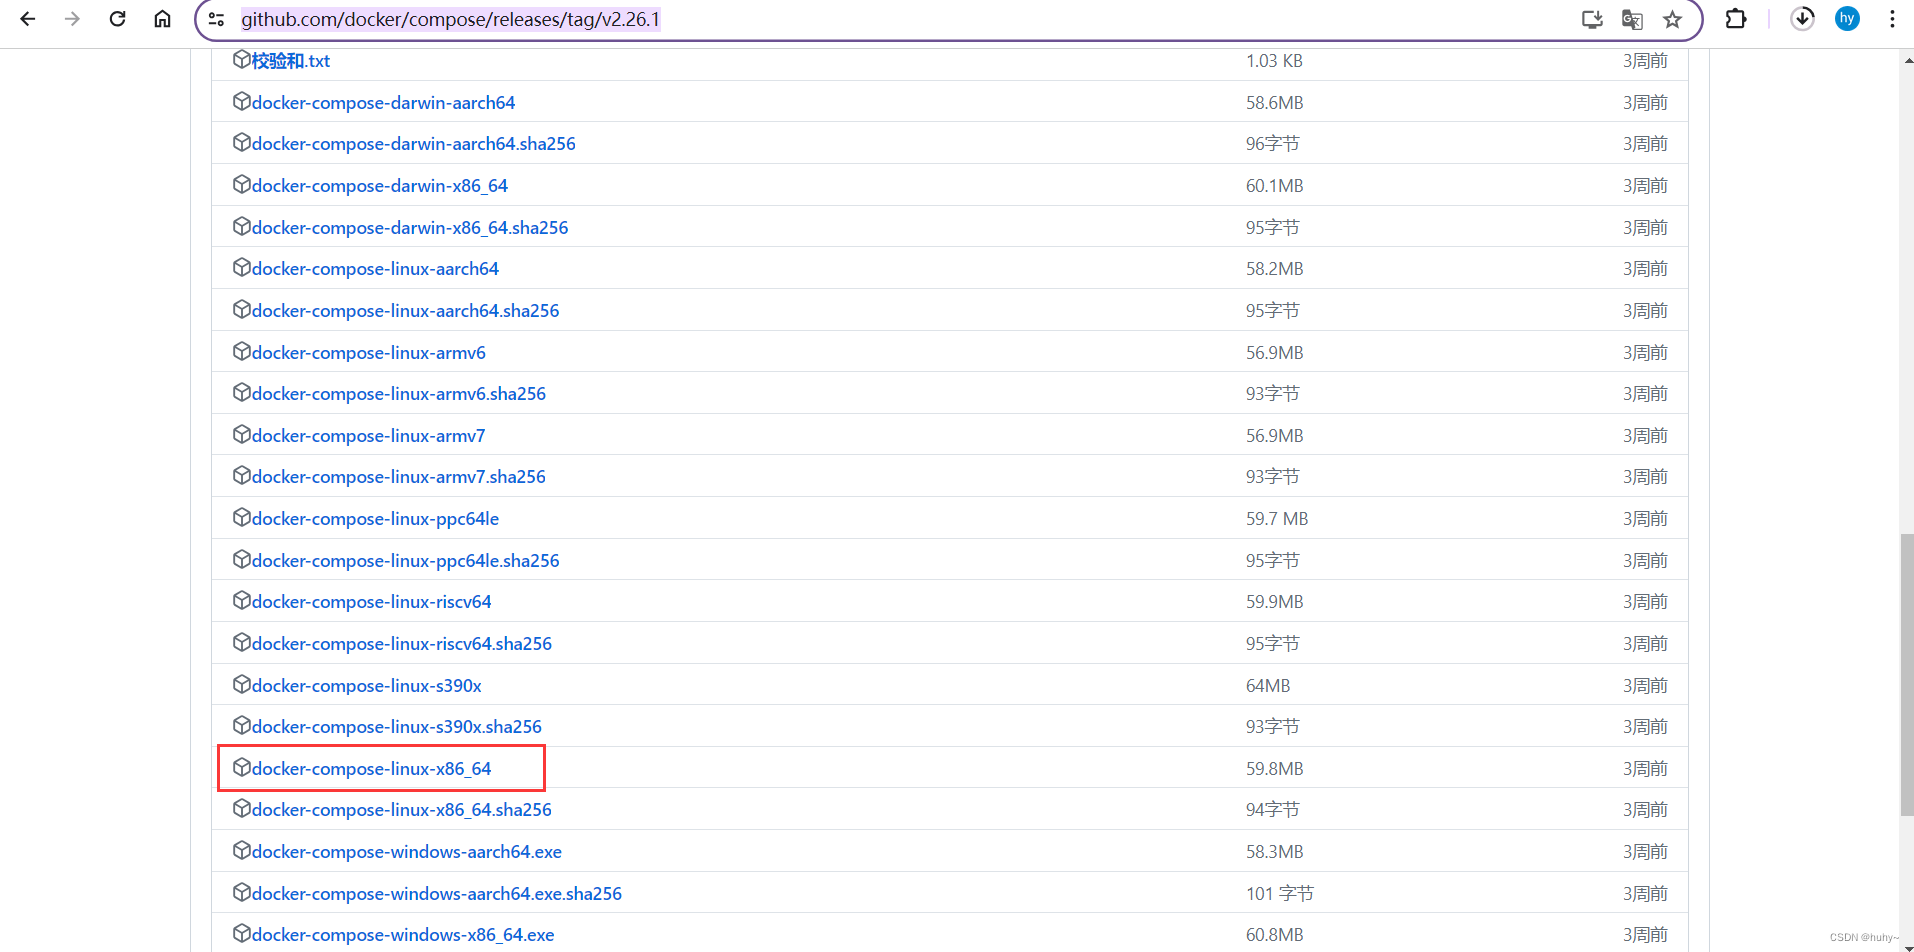1914x952 pixels.
Task: Download docker-compose-linux-x86_64.sha256
Action: 402,810
